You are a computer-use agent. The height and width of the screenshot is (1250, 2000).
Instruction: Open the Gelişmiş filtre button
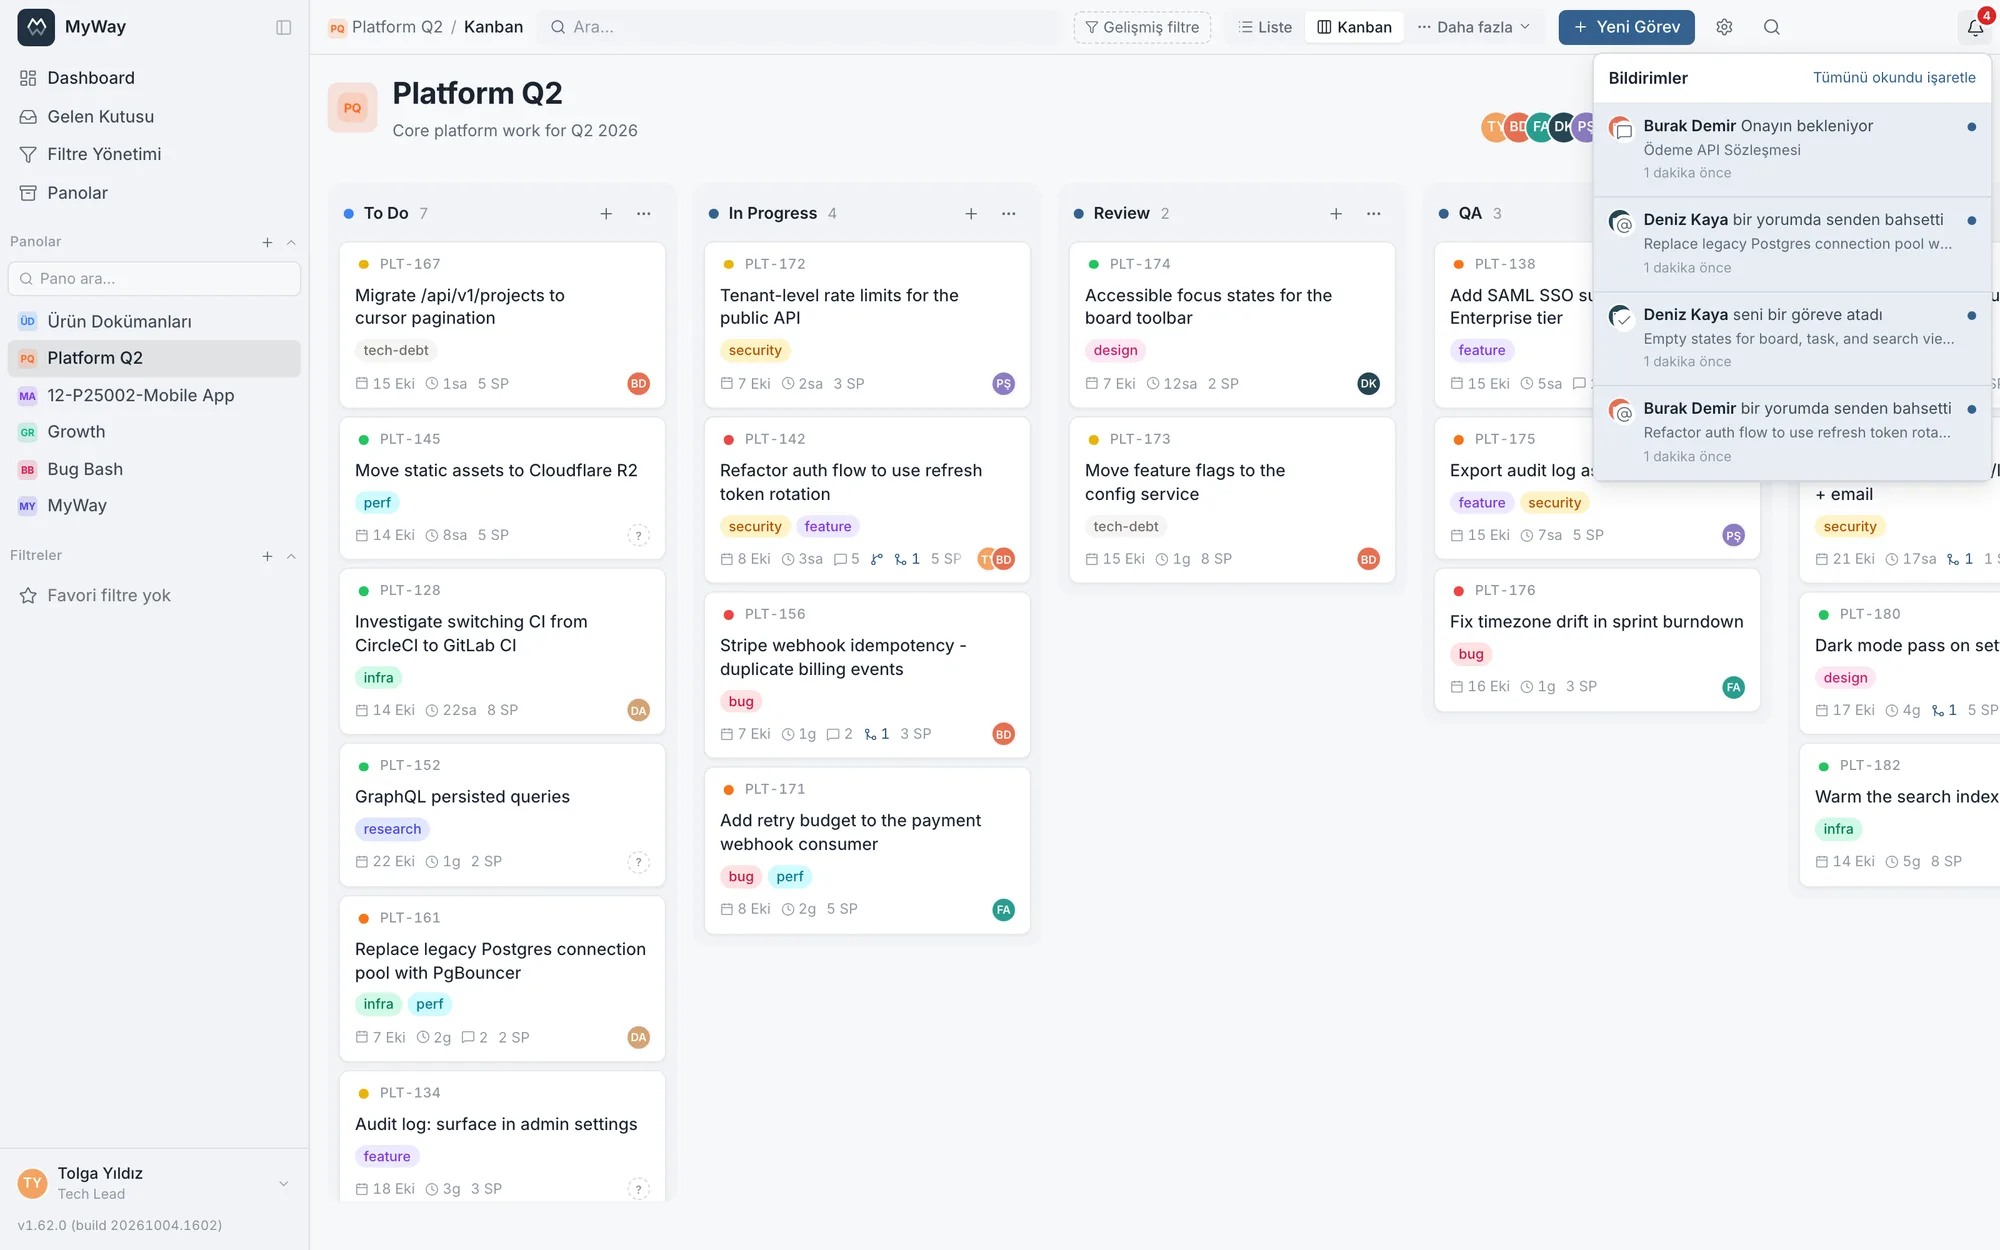1142,27
